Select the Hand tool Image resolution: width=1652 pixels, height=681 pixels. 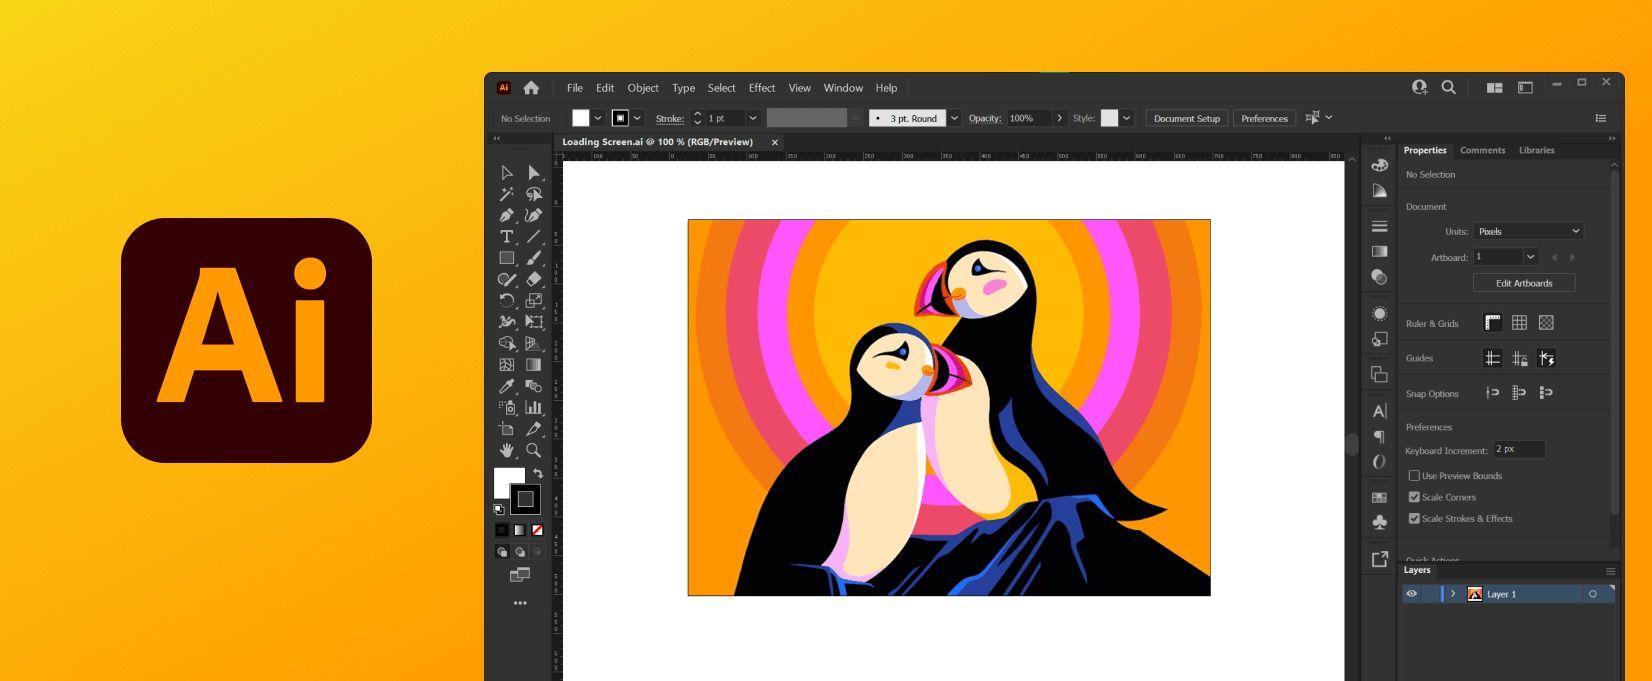[x=507, y=450]
